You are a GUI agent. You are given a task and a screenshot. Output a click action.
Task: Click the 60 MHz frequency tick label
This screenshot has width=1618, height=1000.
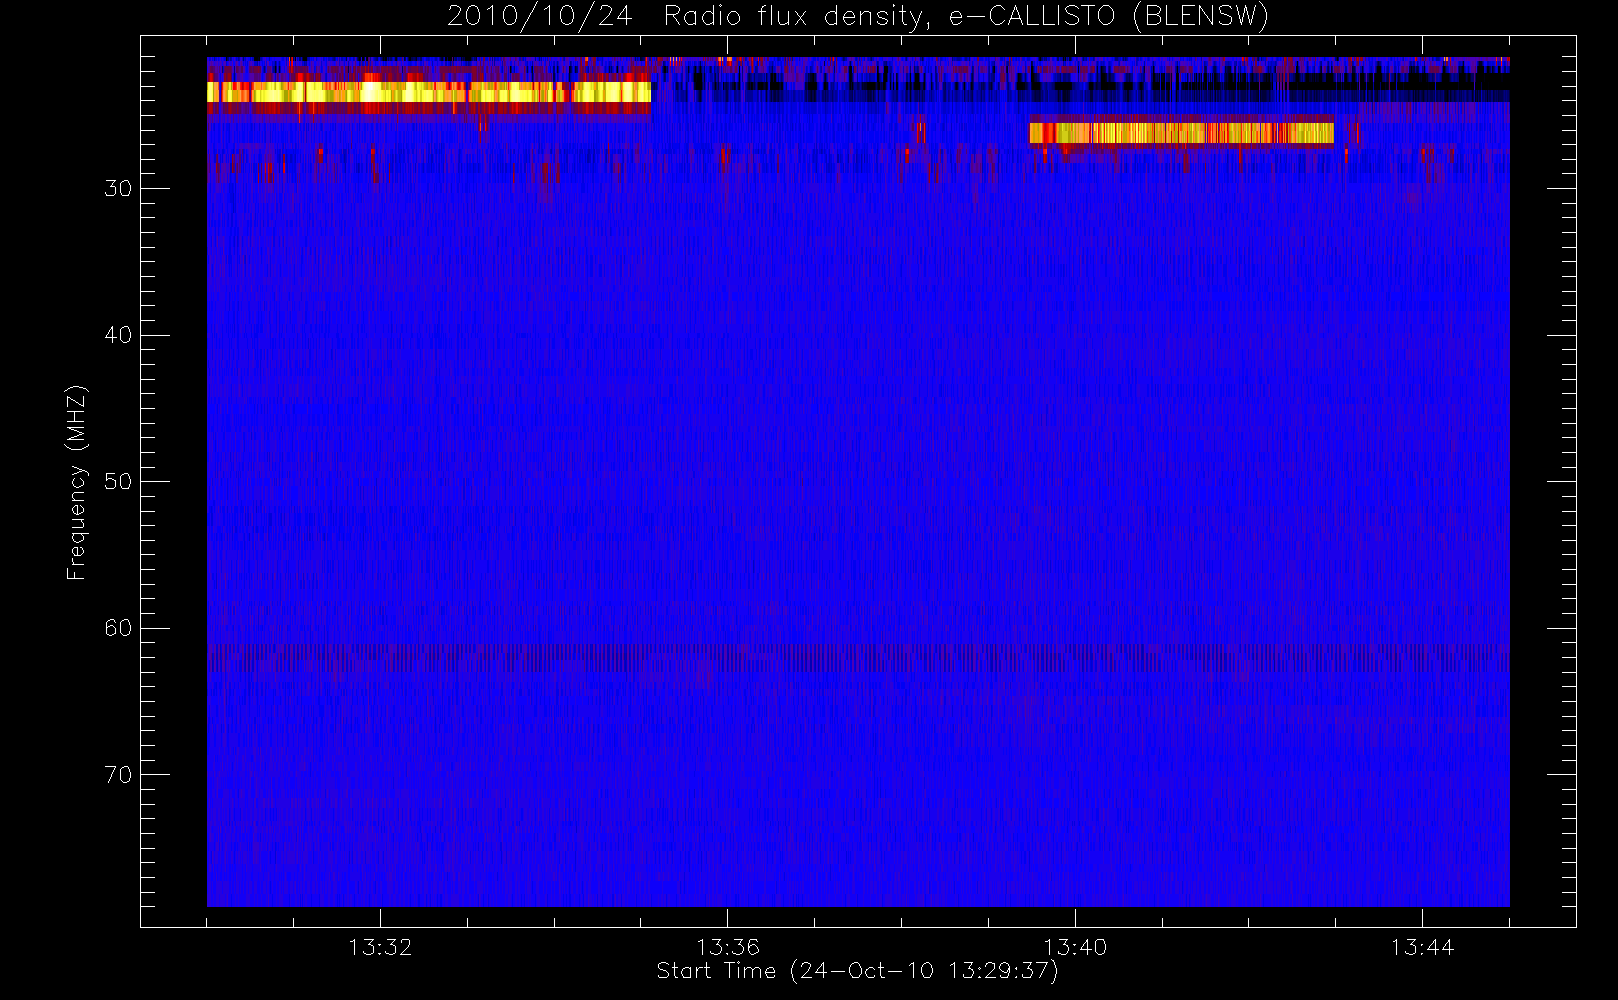[118, 628]
